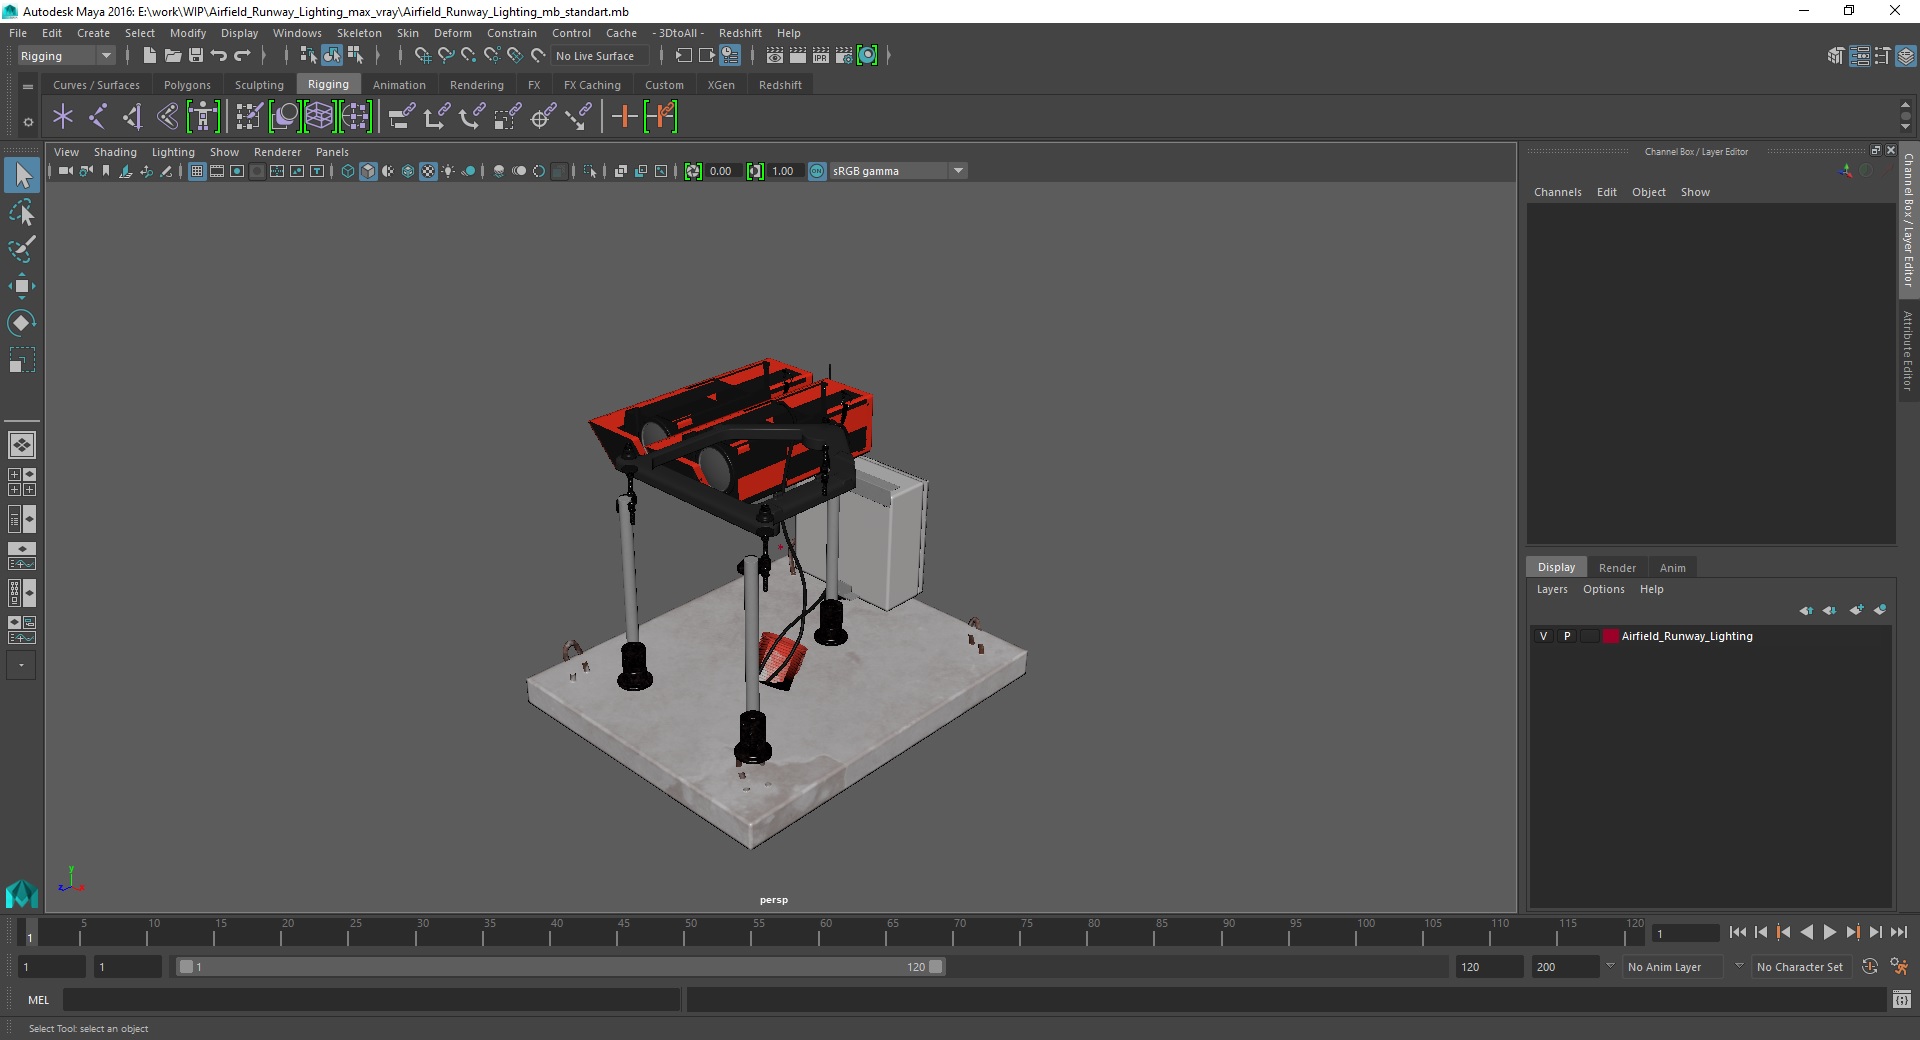Screen dimensions: 1920x1040
Task: Open Channels menu in Channel Box
Action: pyautogui.click(x=1557, y=192)
